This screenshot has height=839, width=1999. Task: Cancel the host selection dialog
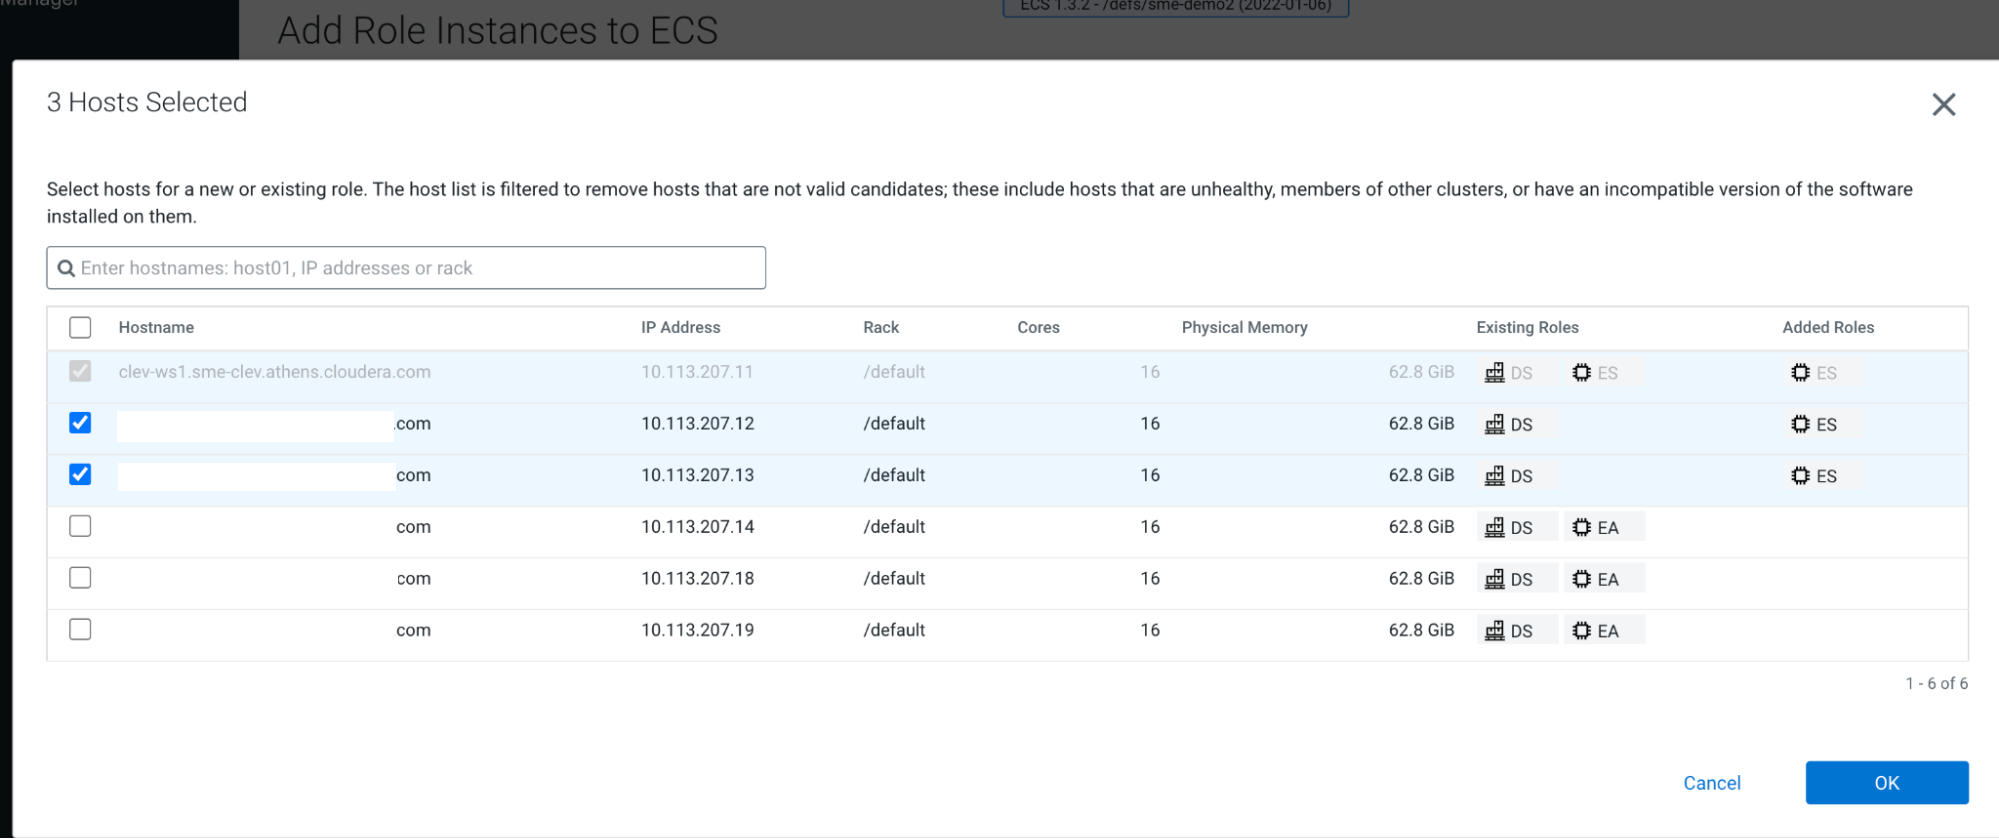[x=1711, y=783]
